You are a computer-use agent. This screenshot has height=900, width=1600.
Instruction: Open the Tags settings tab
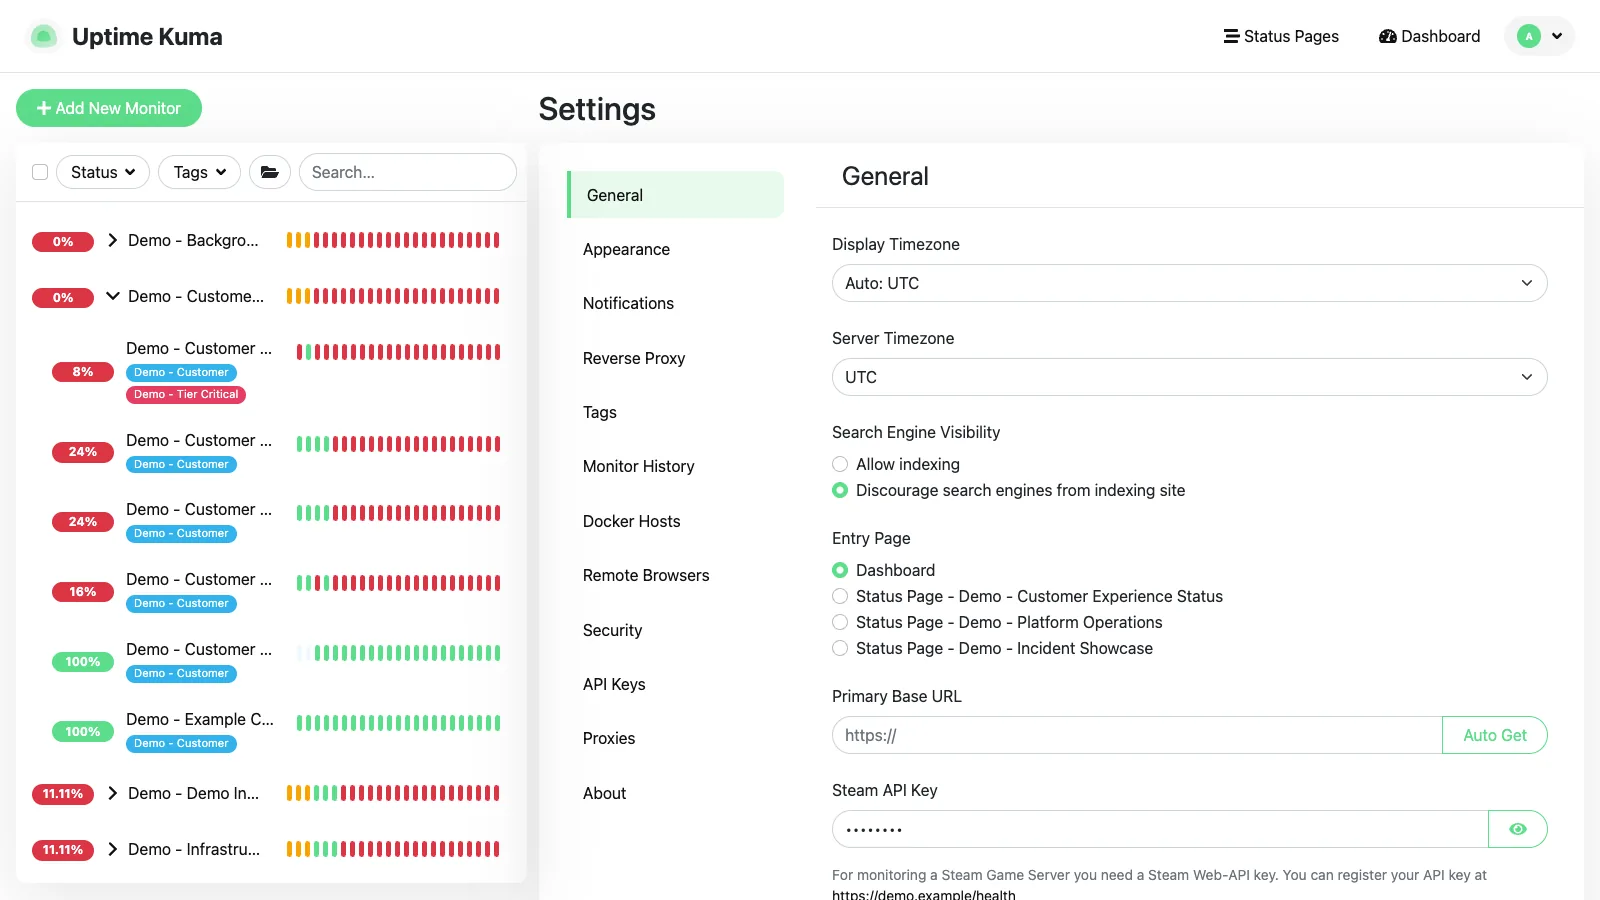[x=675, y=412]
